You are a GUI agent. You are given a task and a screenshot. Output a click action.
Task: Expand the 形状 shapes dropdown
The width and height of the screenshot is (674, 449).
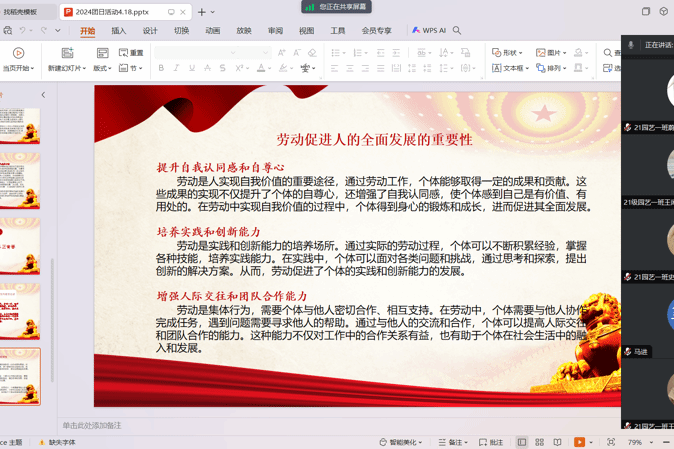click(x=508, y=53)
